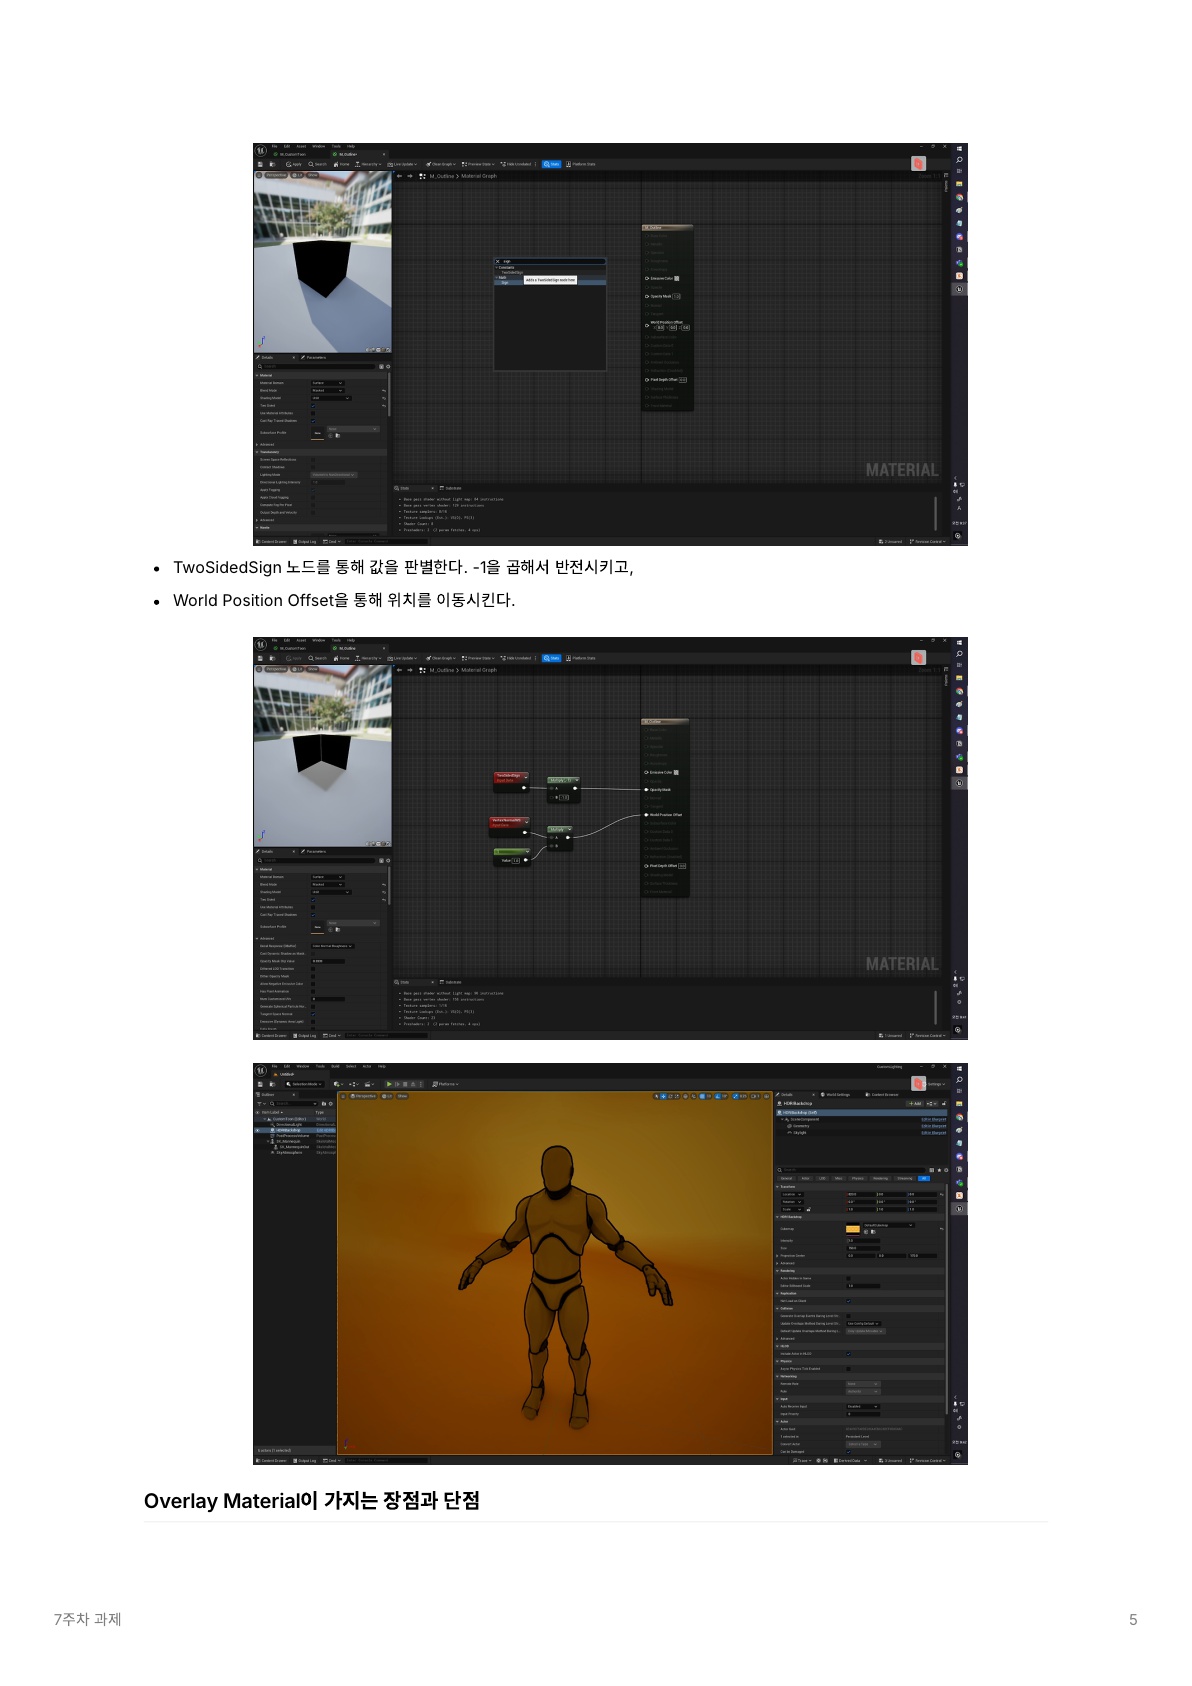Edit Opacity Mask Clip Value field
The image size is (1192, 1686).
tap(328, 961)
